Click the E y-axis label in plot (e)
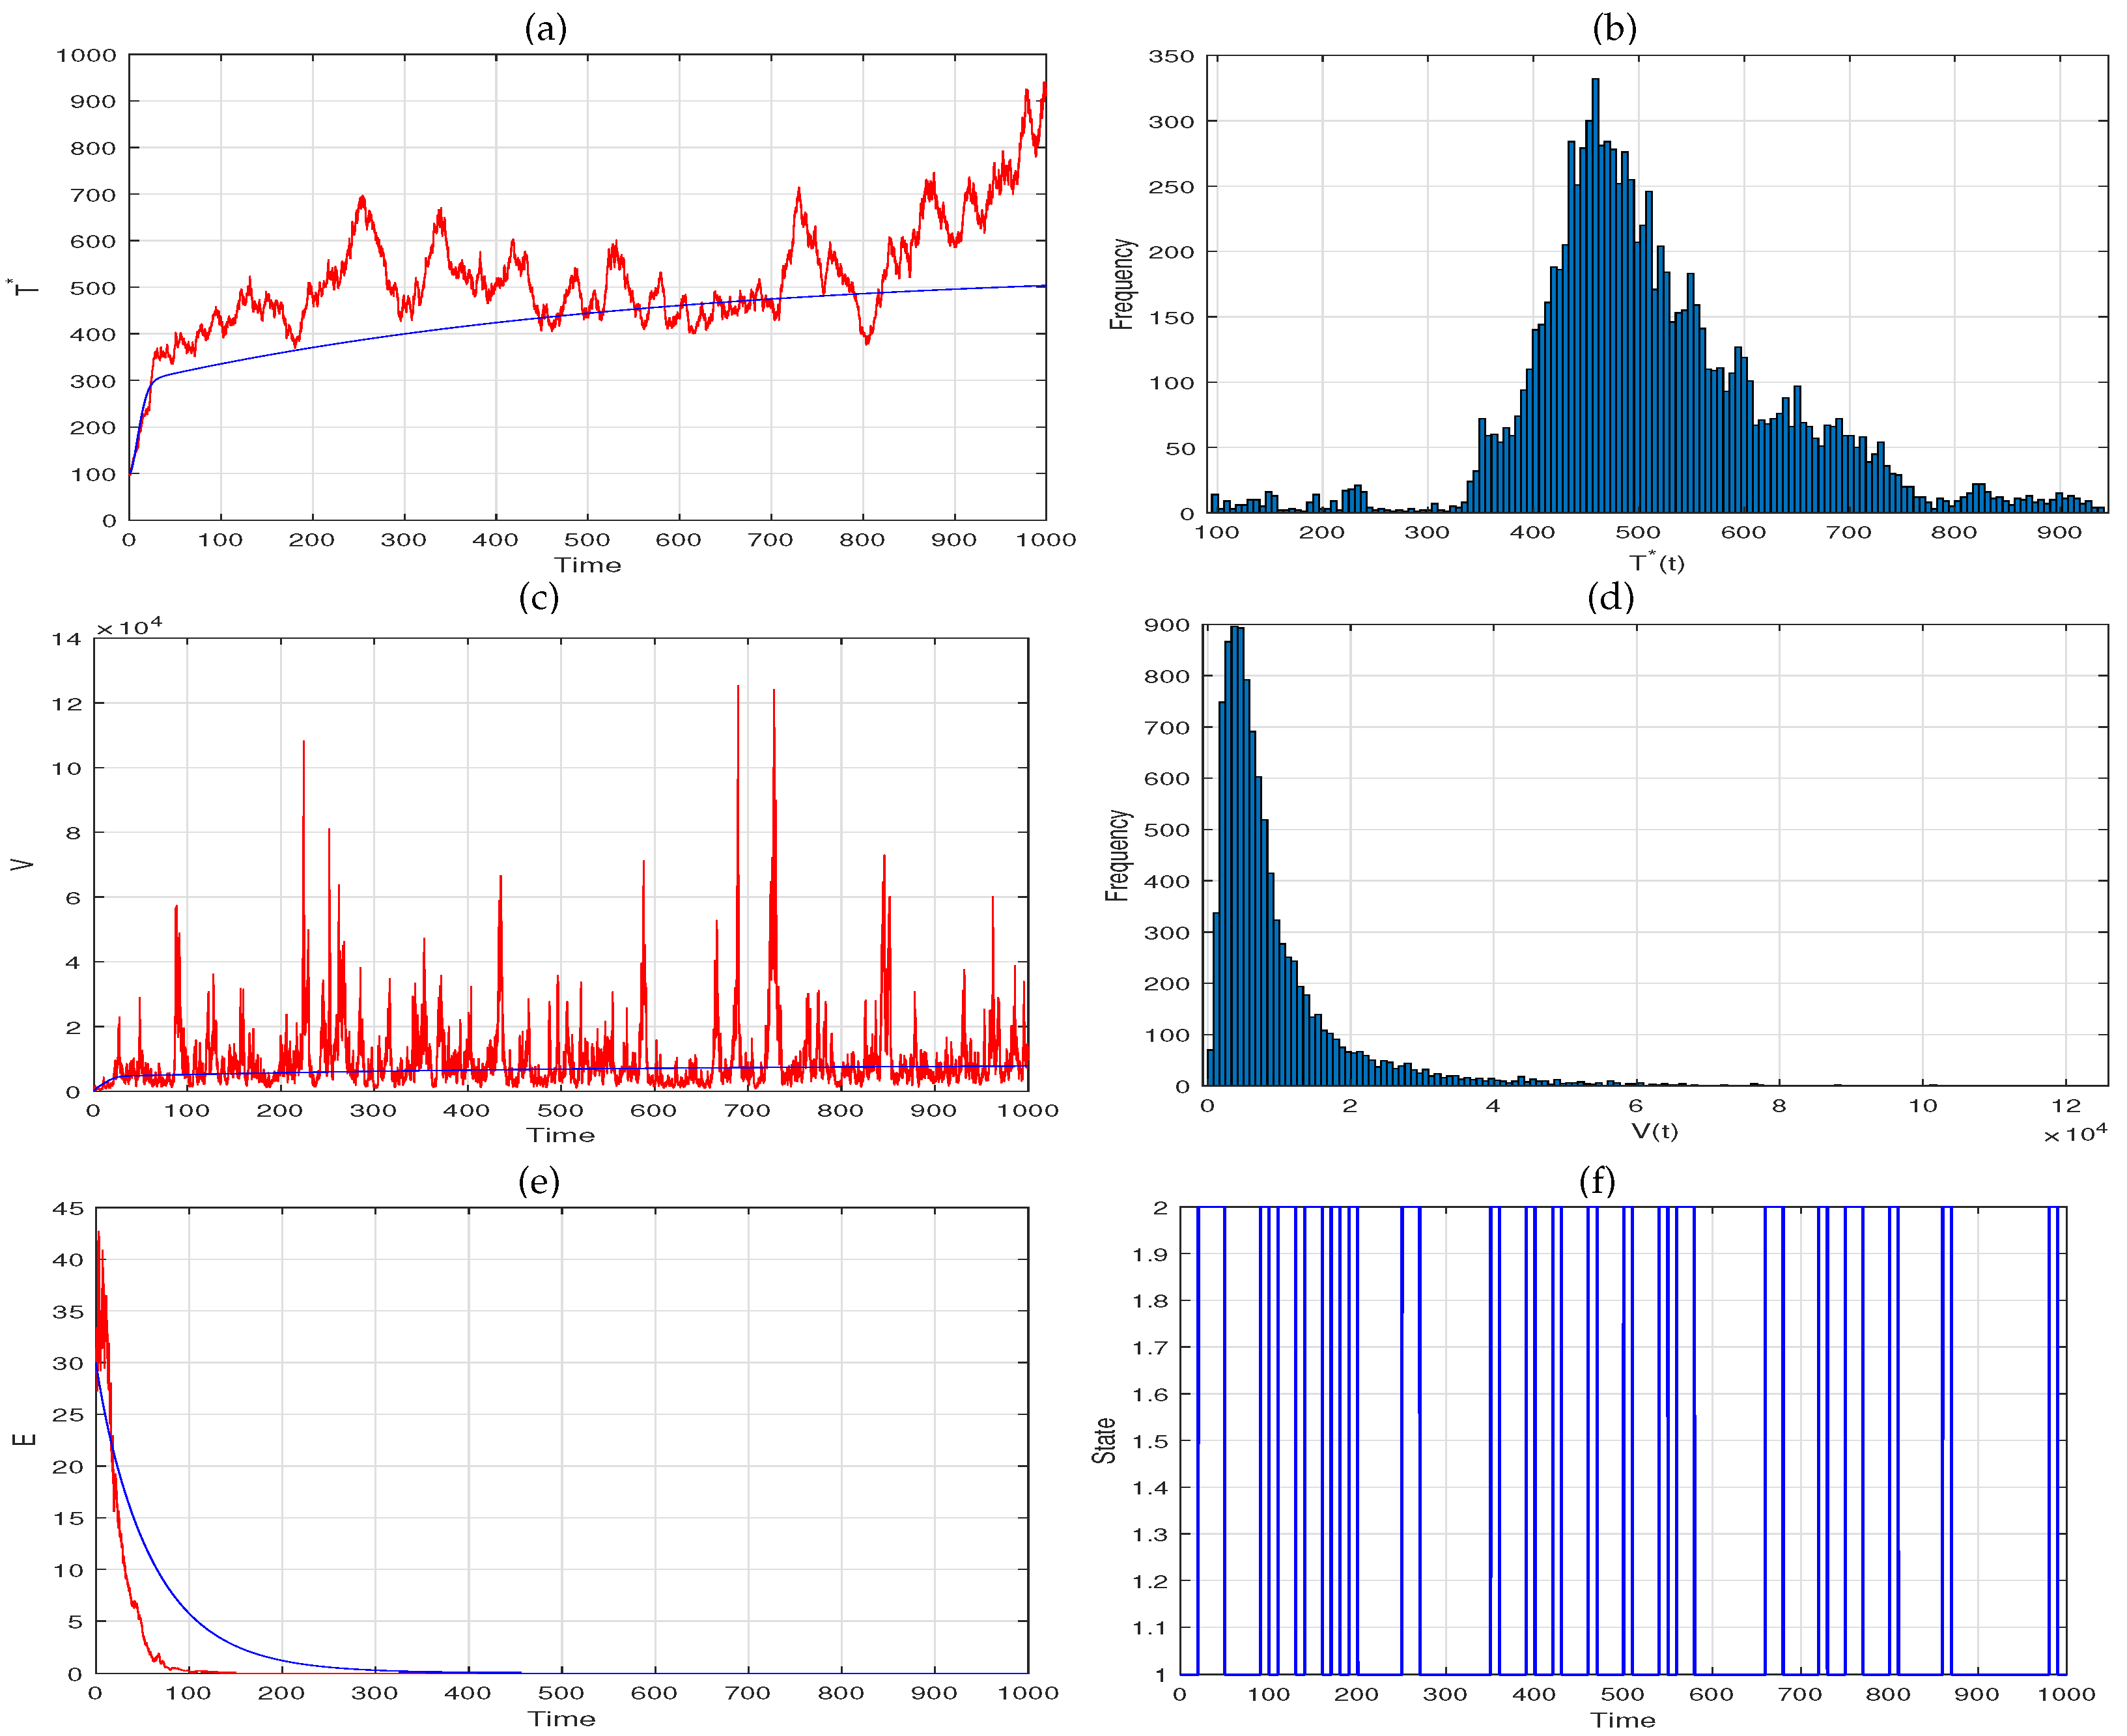Viewport: 2127px width, 1736px height. tap(24, 1439)
